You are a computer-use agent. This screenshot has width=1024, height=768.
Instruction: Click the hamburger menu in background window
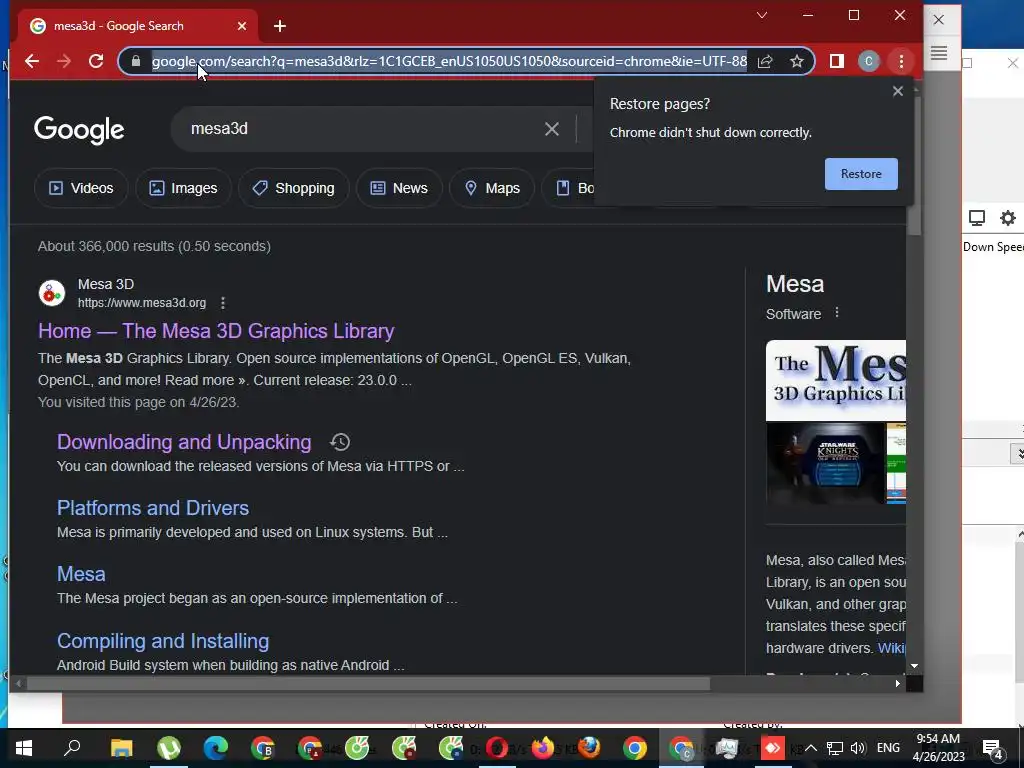point(938,54)
